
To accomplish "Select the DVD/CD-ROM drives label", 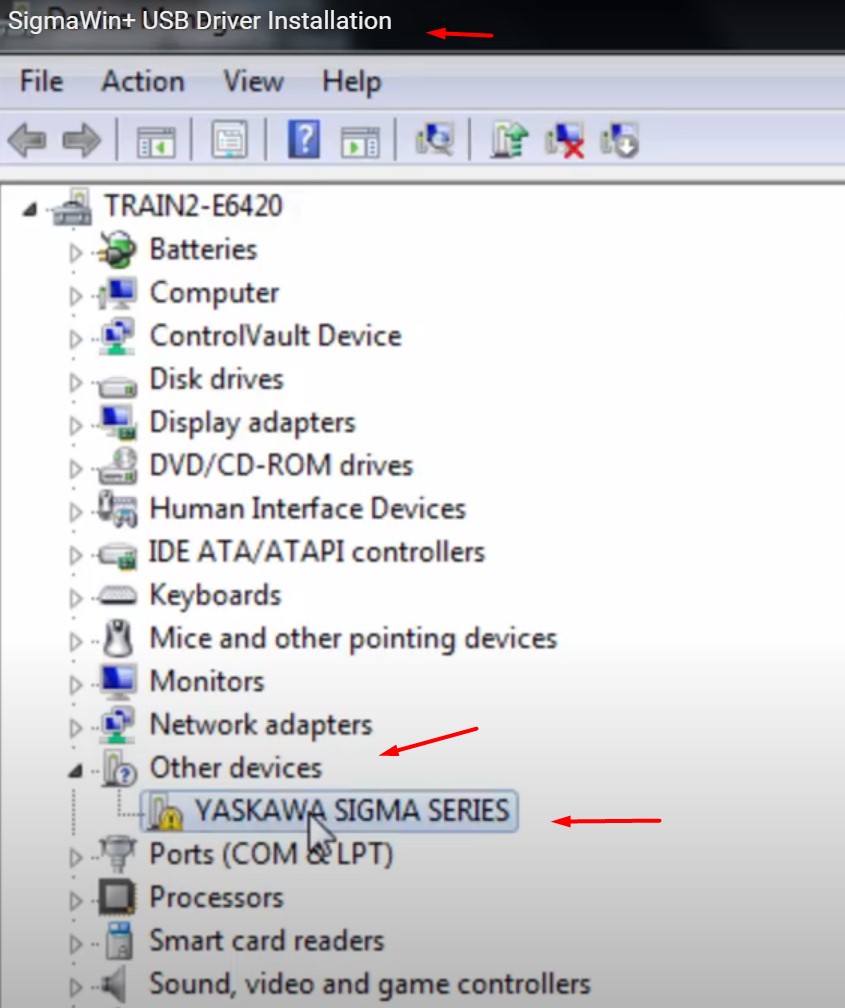I will point(281,465).
